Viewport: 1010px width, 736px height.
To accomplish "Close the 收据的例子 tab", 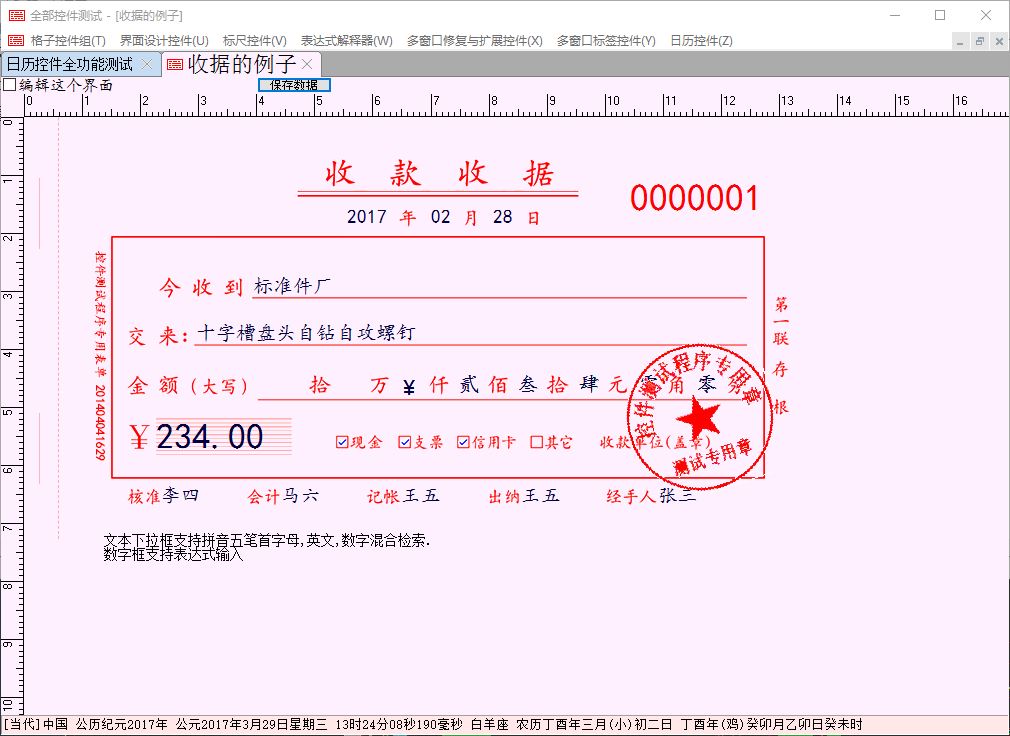I will tap(307, 64).
